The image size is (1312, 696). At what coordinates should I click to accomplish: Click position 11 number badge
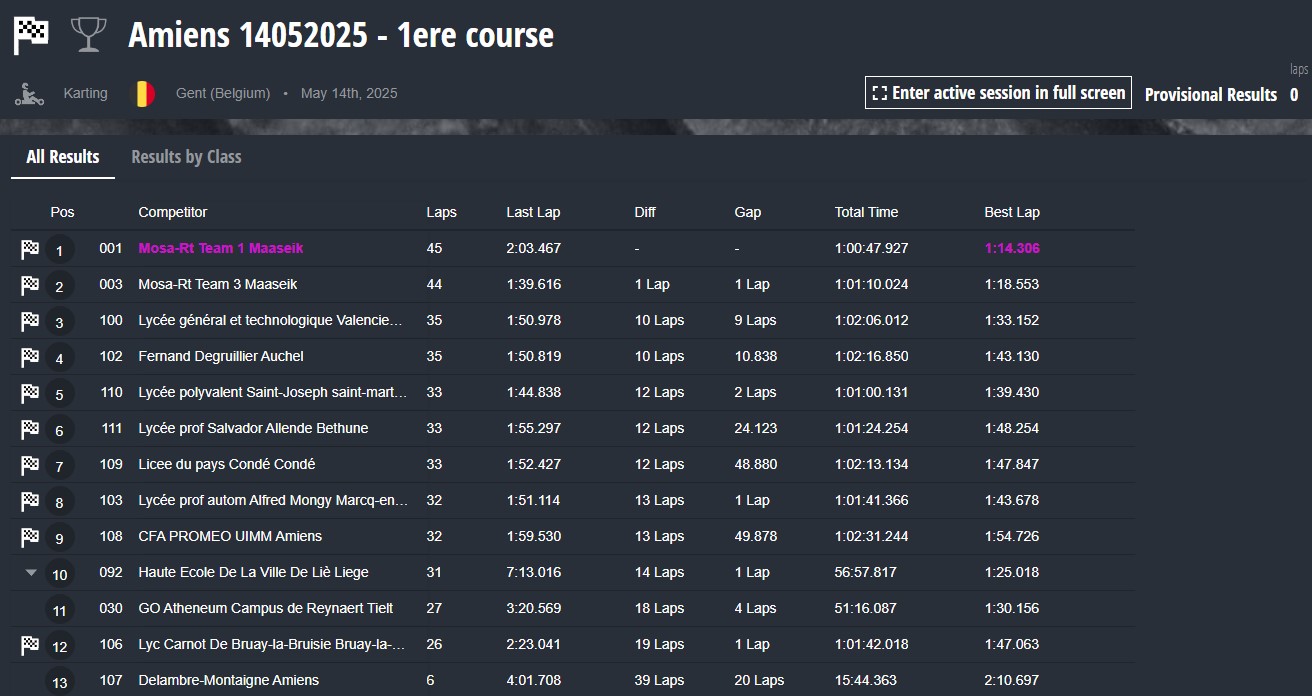pos(59,610)
